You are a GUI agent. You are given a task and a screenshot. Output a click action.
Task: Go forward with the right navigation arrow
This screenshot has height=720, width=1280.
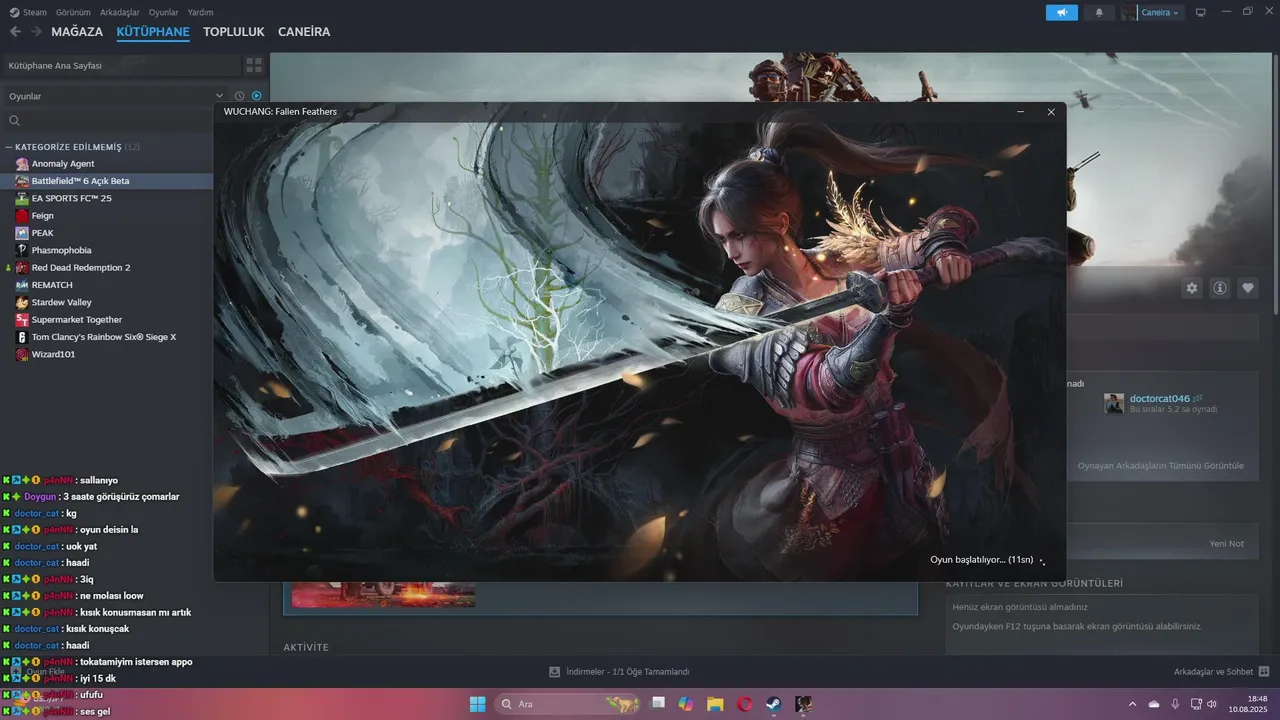(x=36, y=32)
